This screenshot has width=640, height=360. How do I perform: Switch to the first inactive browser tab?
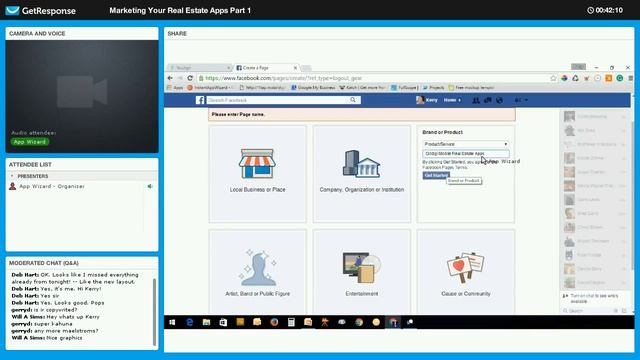[200, 68]
